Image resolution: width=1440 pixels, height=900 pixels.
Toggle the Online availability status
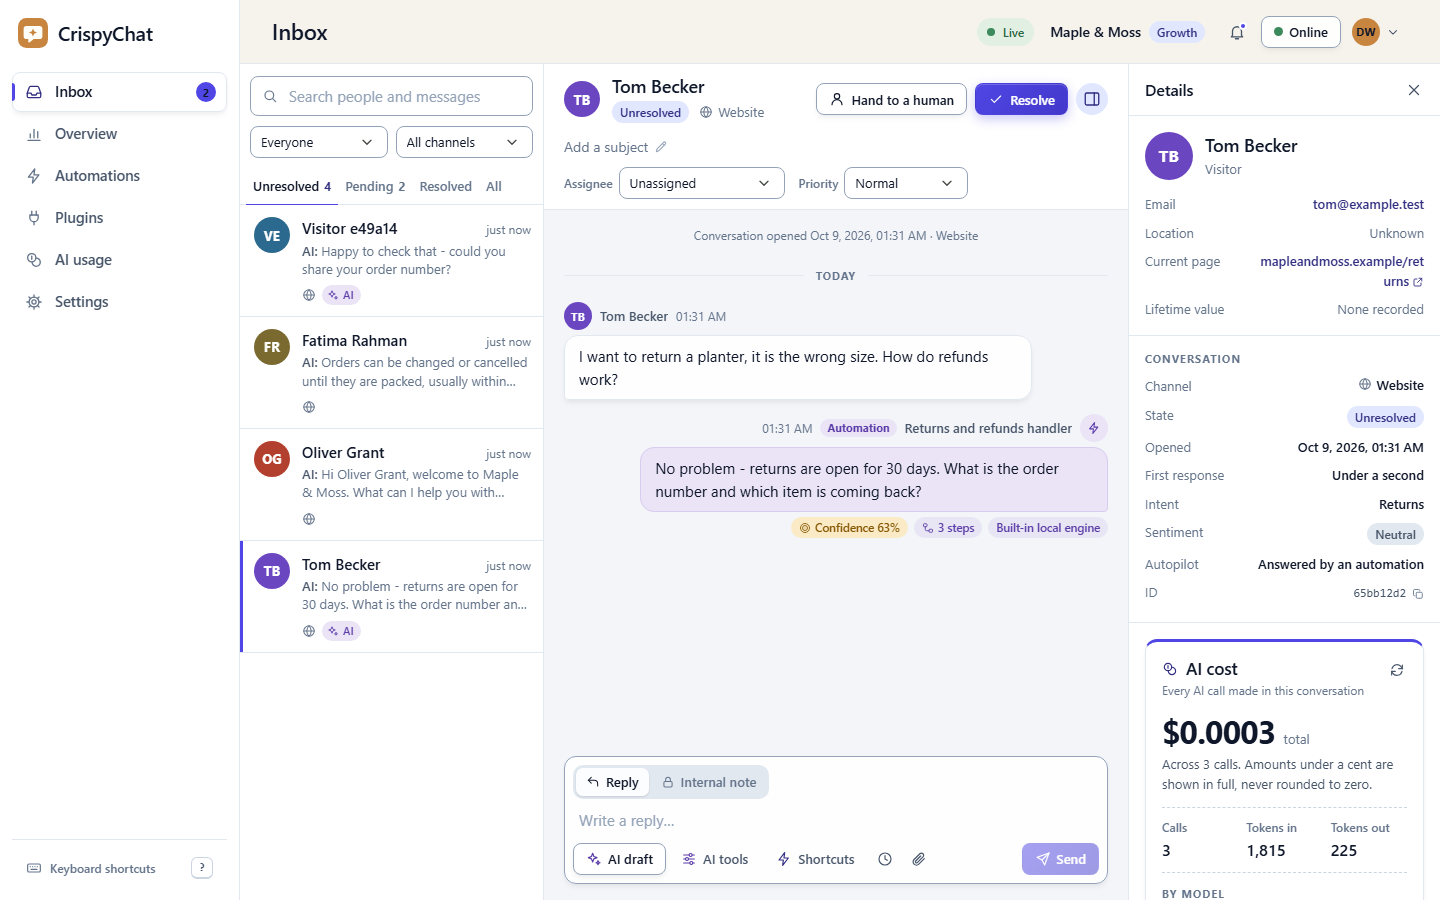1300,32
